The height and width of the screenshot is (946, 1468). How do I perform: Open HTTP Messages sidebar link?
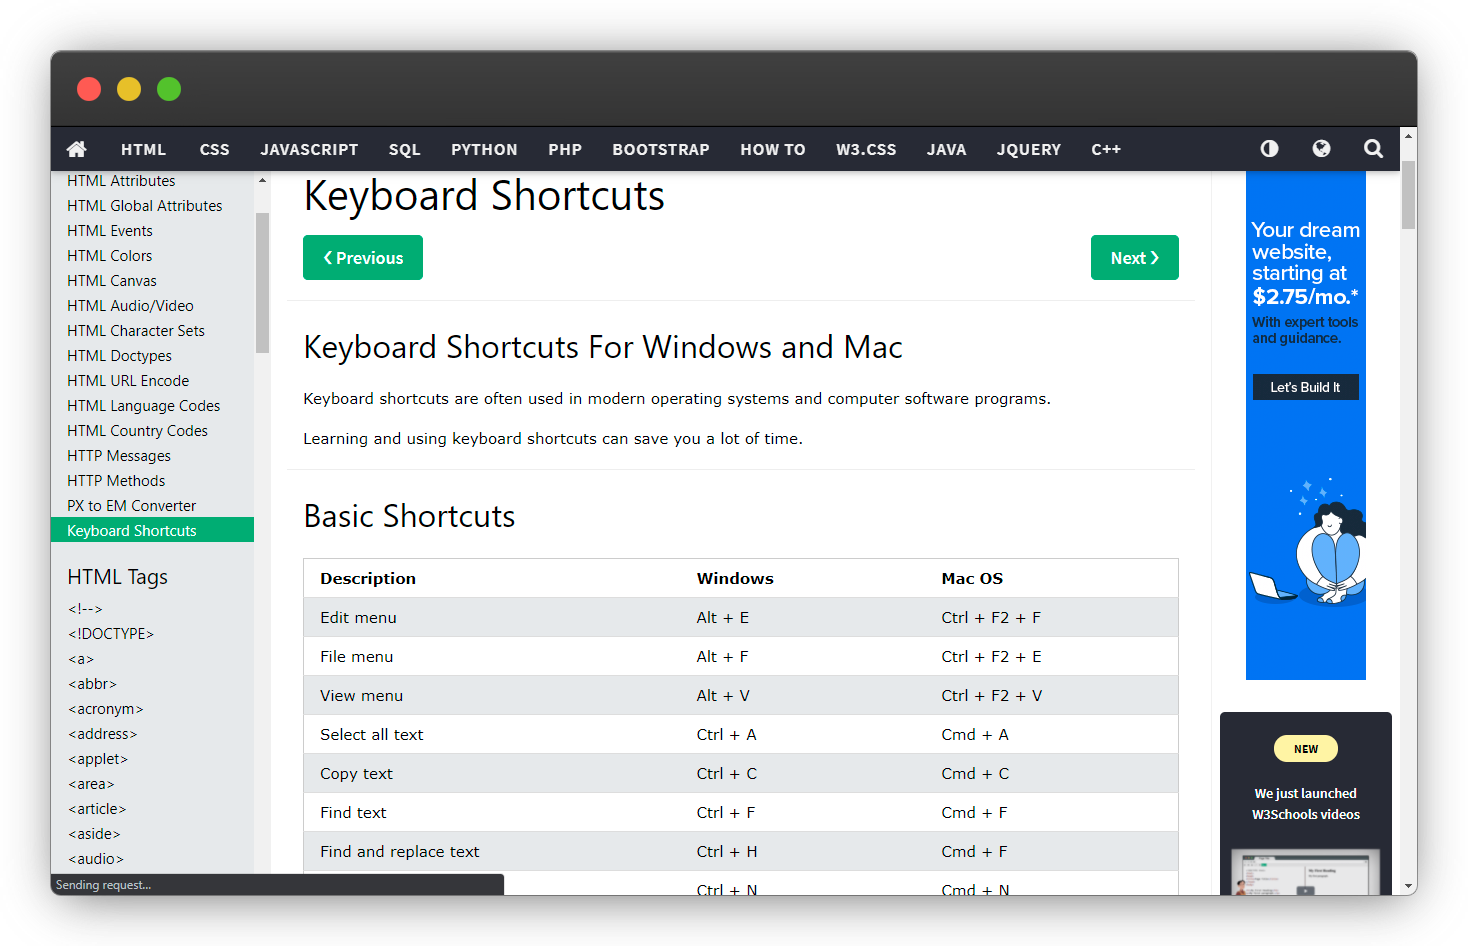point(119,456)
